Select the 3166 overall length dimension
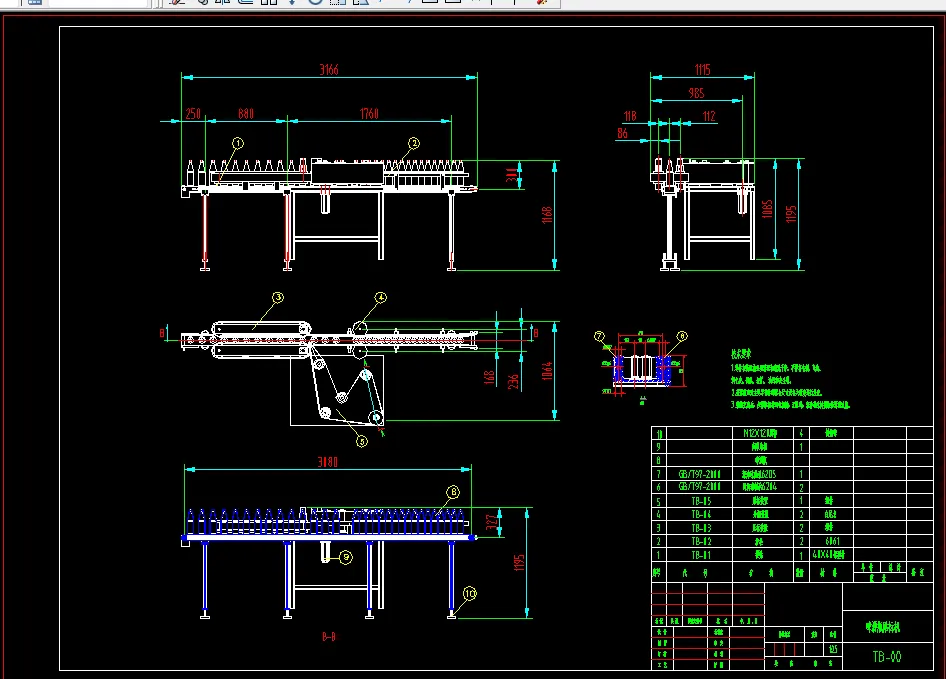The image size is (946, 679). tap(329, 69)
